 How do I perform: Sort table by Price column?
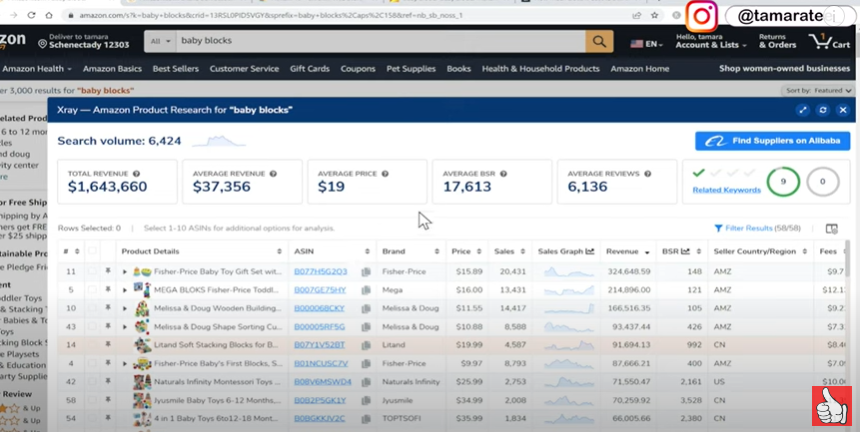tap(466, 252)
